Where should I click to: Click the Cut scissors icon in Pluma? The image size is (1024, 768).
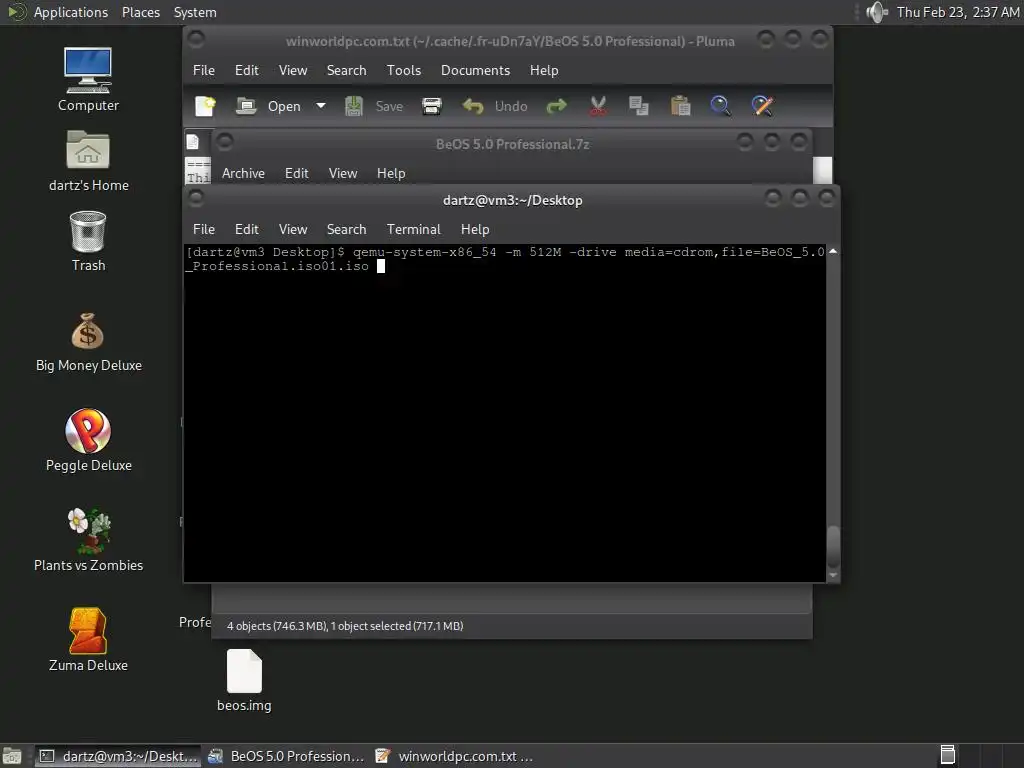598,106
